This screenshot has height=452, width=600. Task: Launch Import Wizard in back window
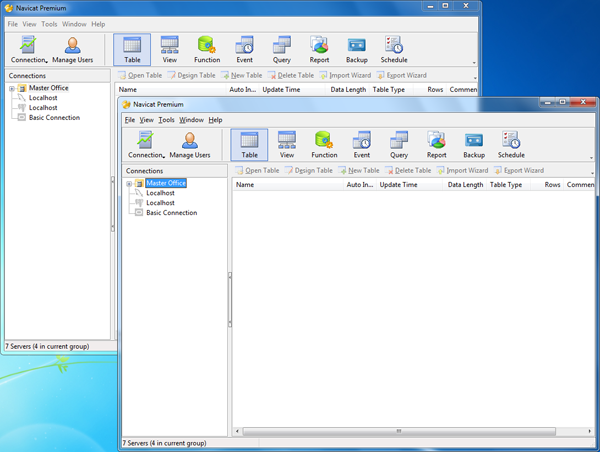coord(345,75)
